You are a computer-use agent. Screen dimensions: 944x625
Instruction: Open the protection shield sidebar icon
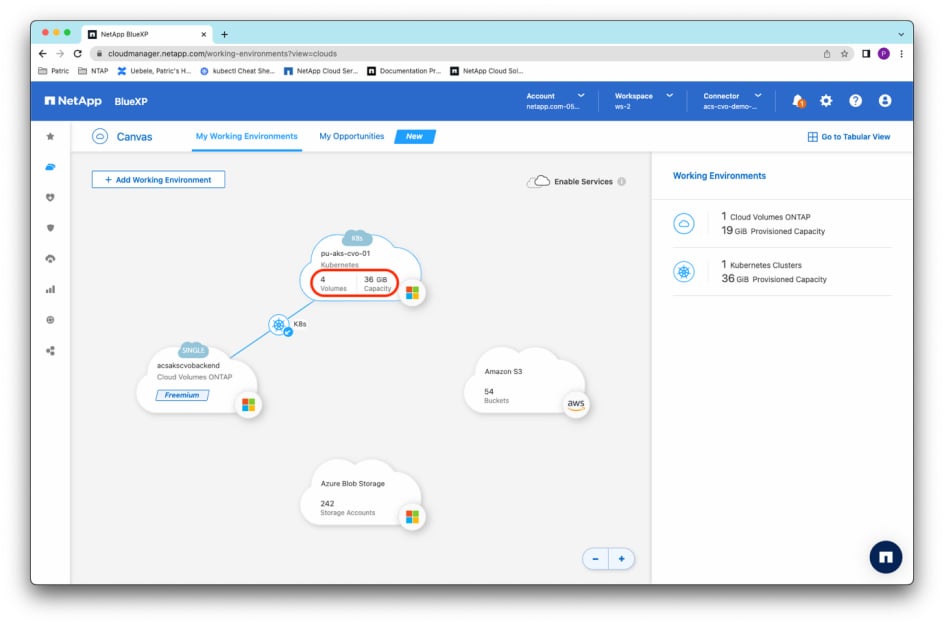pyautogui.click(x=51, y=228)
